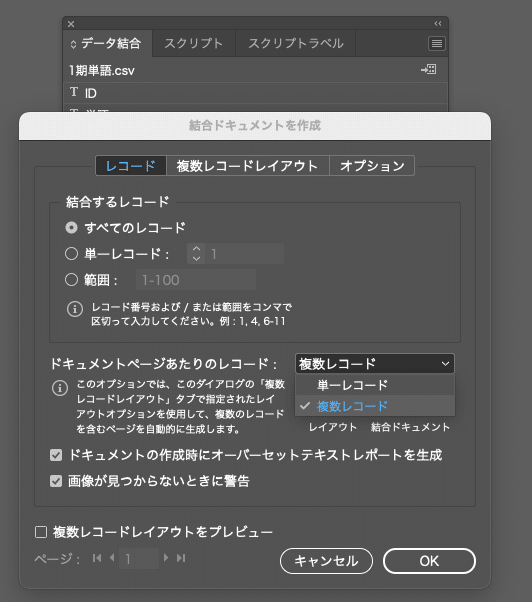Select the 範囲 radio option

(71, 280)
